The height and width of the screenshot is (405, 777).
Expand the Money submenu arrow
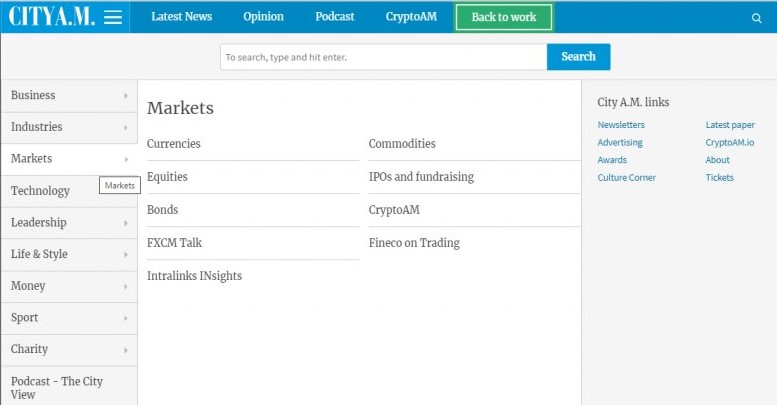125,286
